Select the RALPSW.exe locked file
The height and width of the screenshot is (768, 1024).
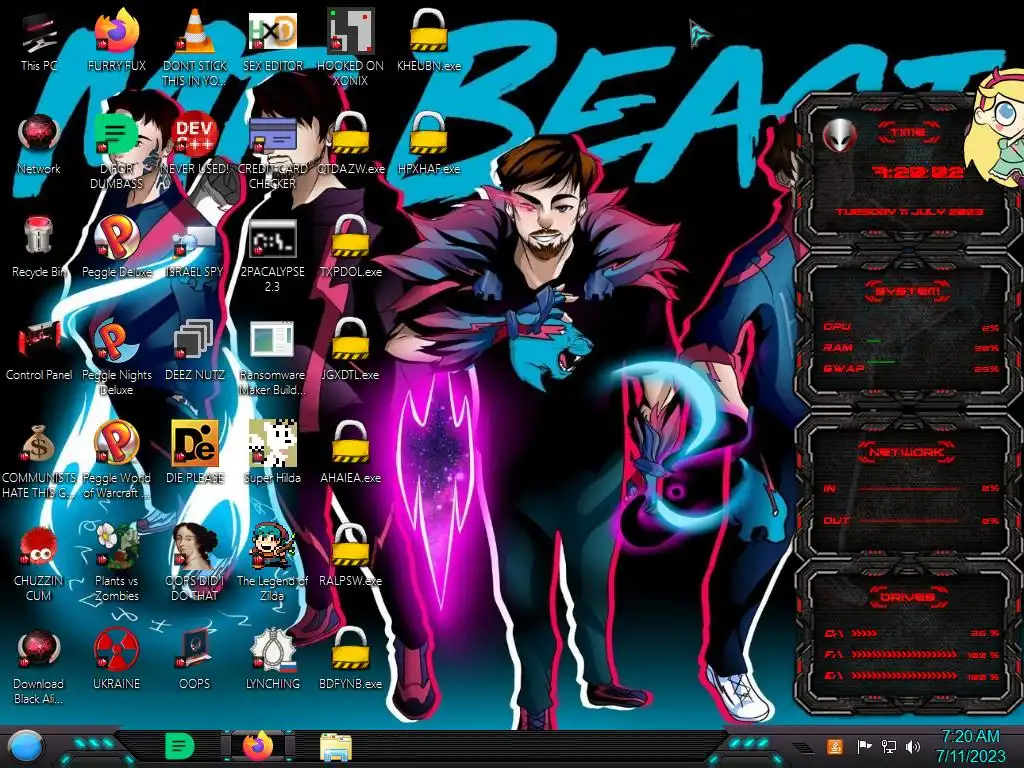tap(351, 556)
